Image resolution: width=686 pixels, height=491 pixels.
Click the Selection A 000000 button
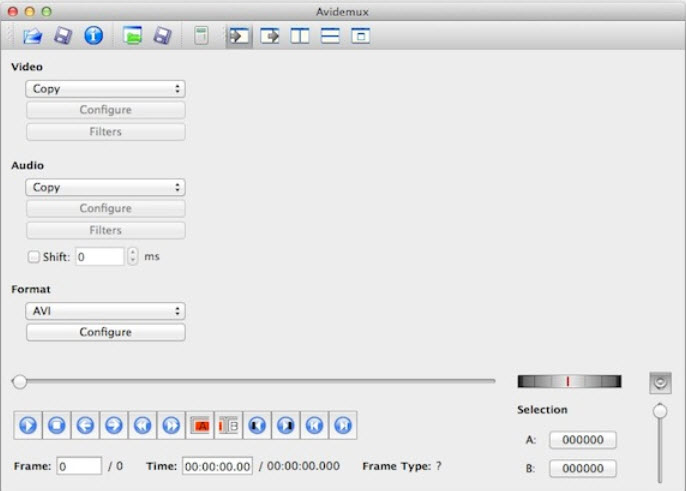click(583, 440)
